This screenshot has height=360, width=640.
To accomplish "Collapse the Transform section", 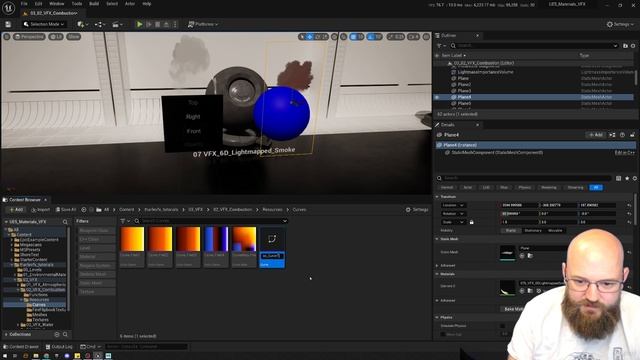I will 438,197.
